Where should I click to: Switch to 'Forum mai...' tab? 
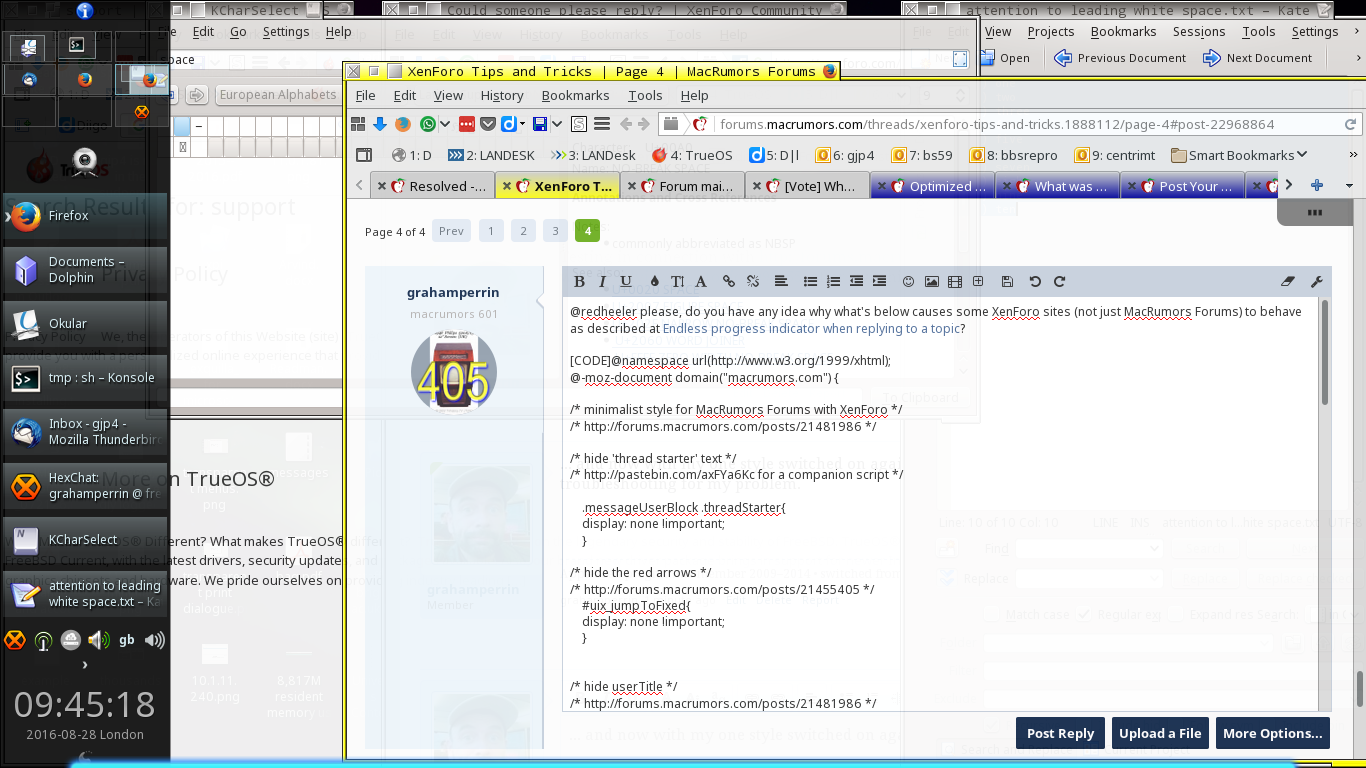(x=683, y=186)
